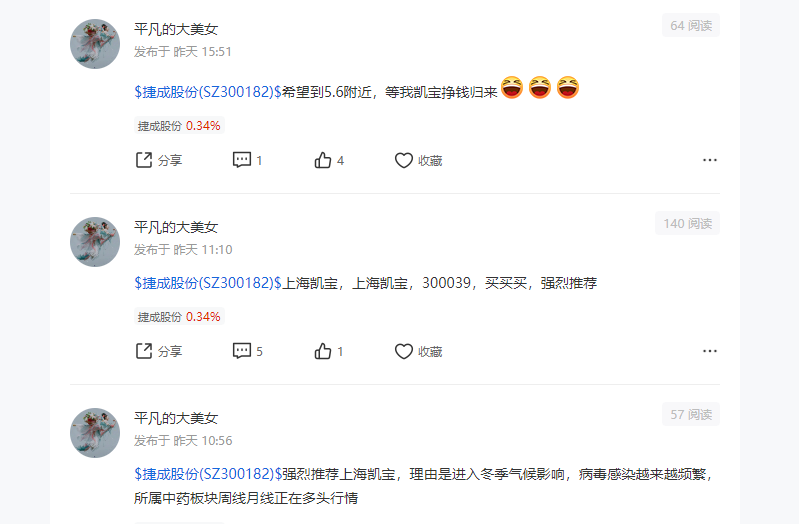Viewport: 799px width, 524px height.
Task: Click the 捷成股份 0.34% stock tag under the 15:51 post
Action: [x=179, y=125]
